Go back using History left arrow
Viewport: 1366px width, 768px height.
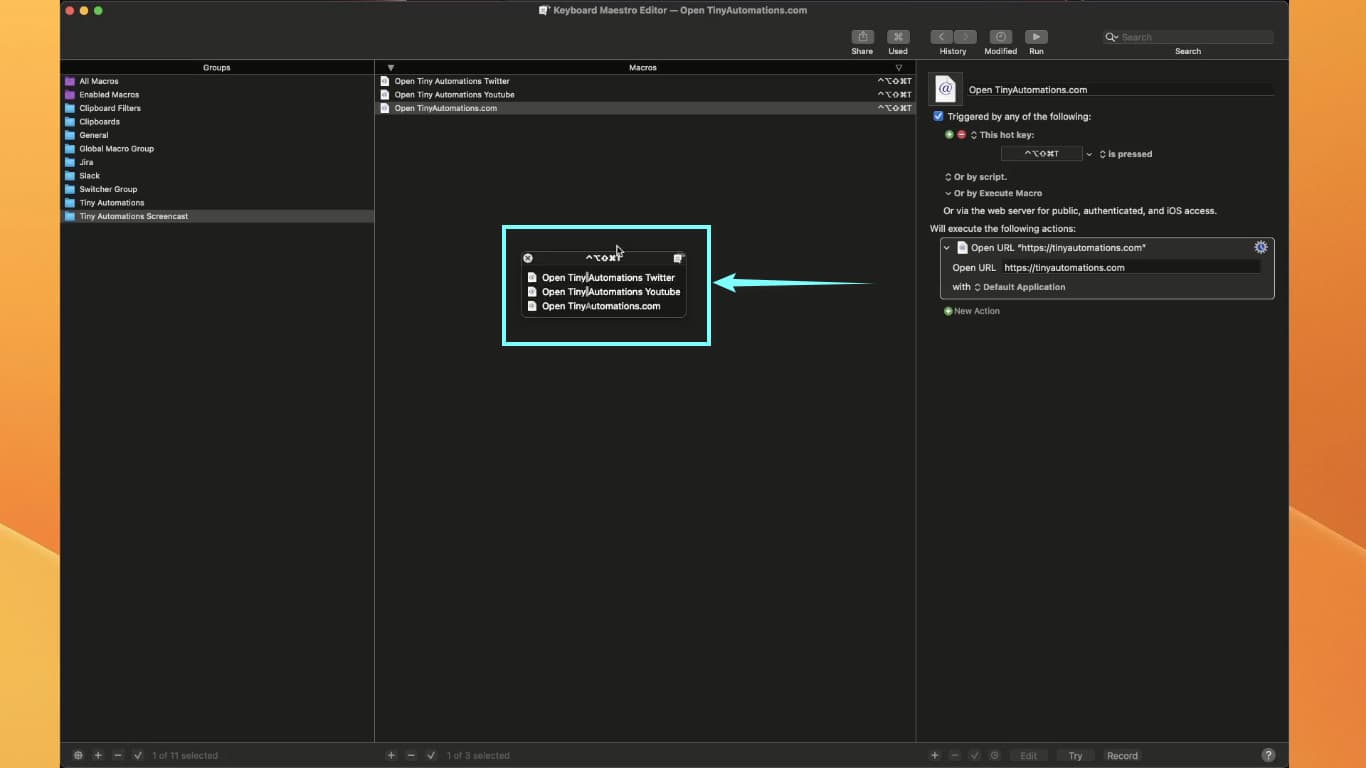pyautogui.click(x=941, y=37)
